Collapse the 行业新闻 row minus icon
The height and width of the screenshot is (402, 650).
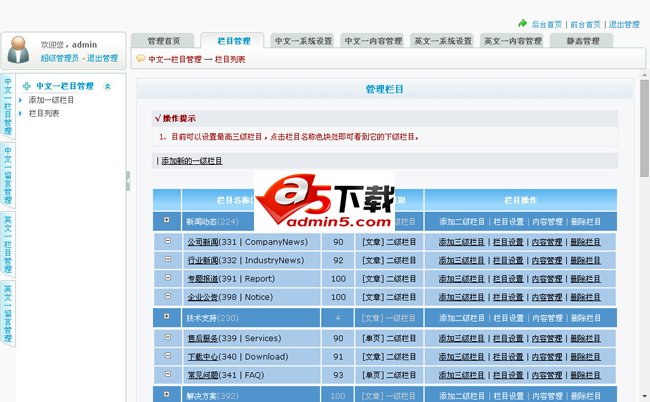168,259
